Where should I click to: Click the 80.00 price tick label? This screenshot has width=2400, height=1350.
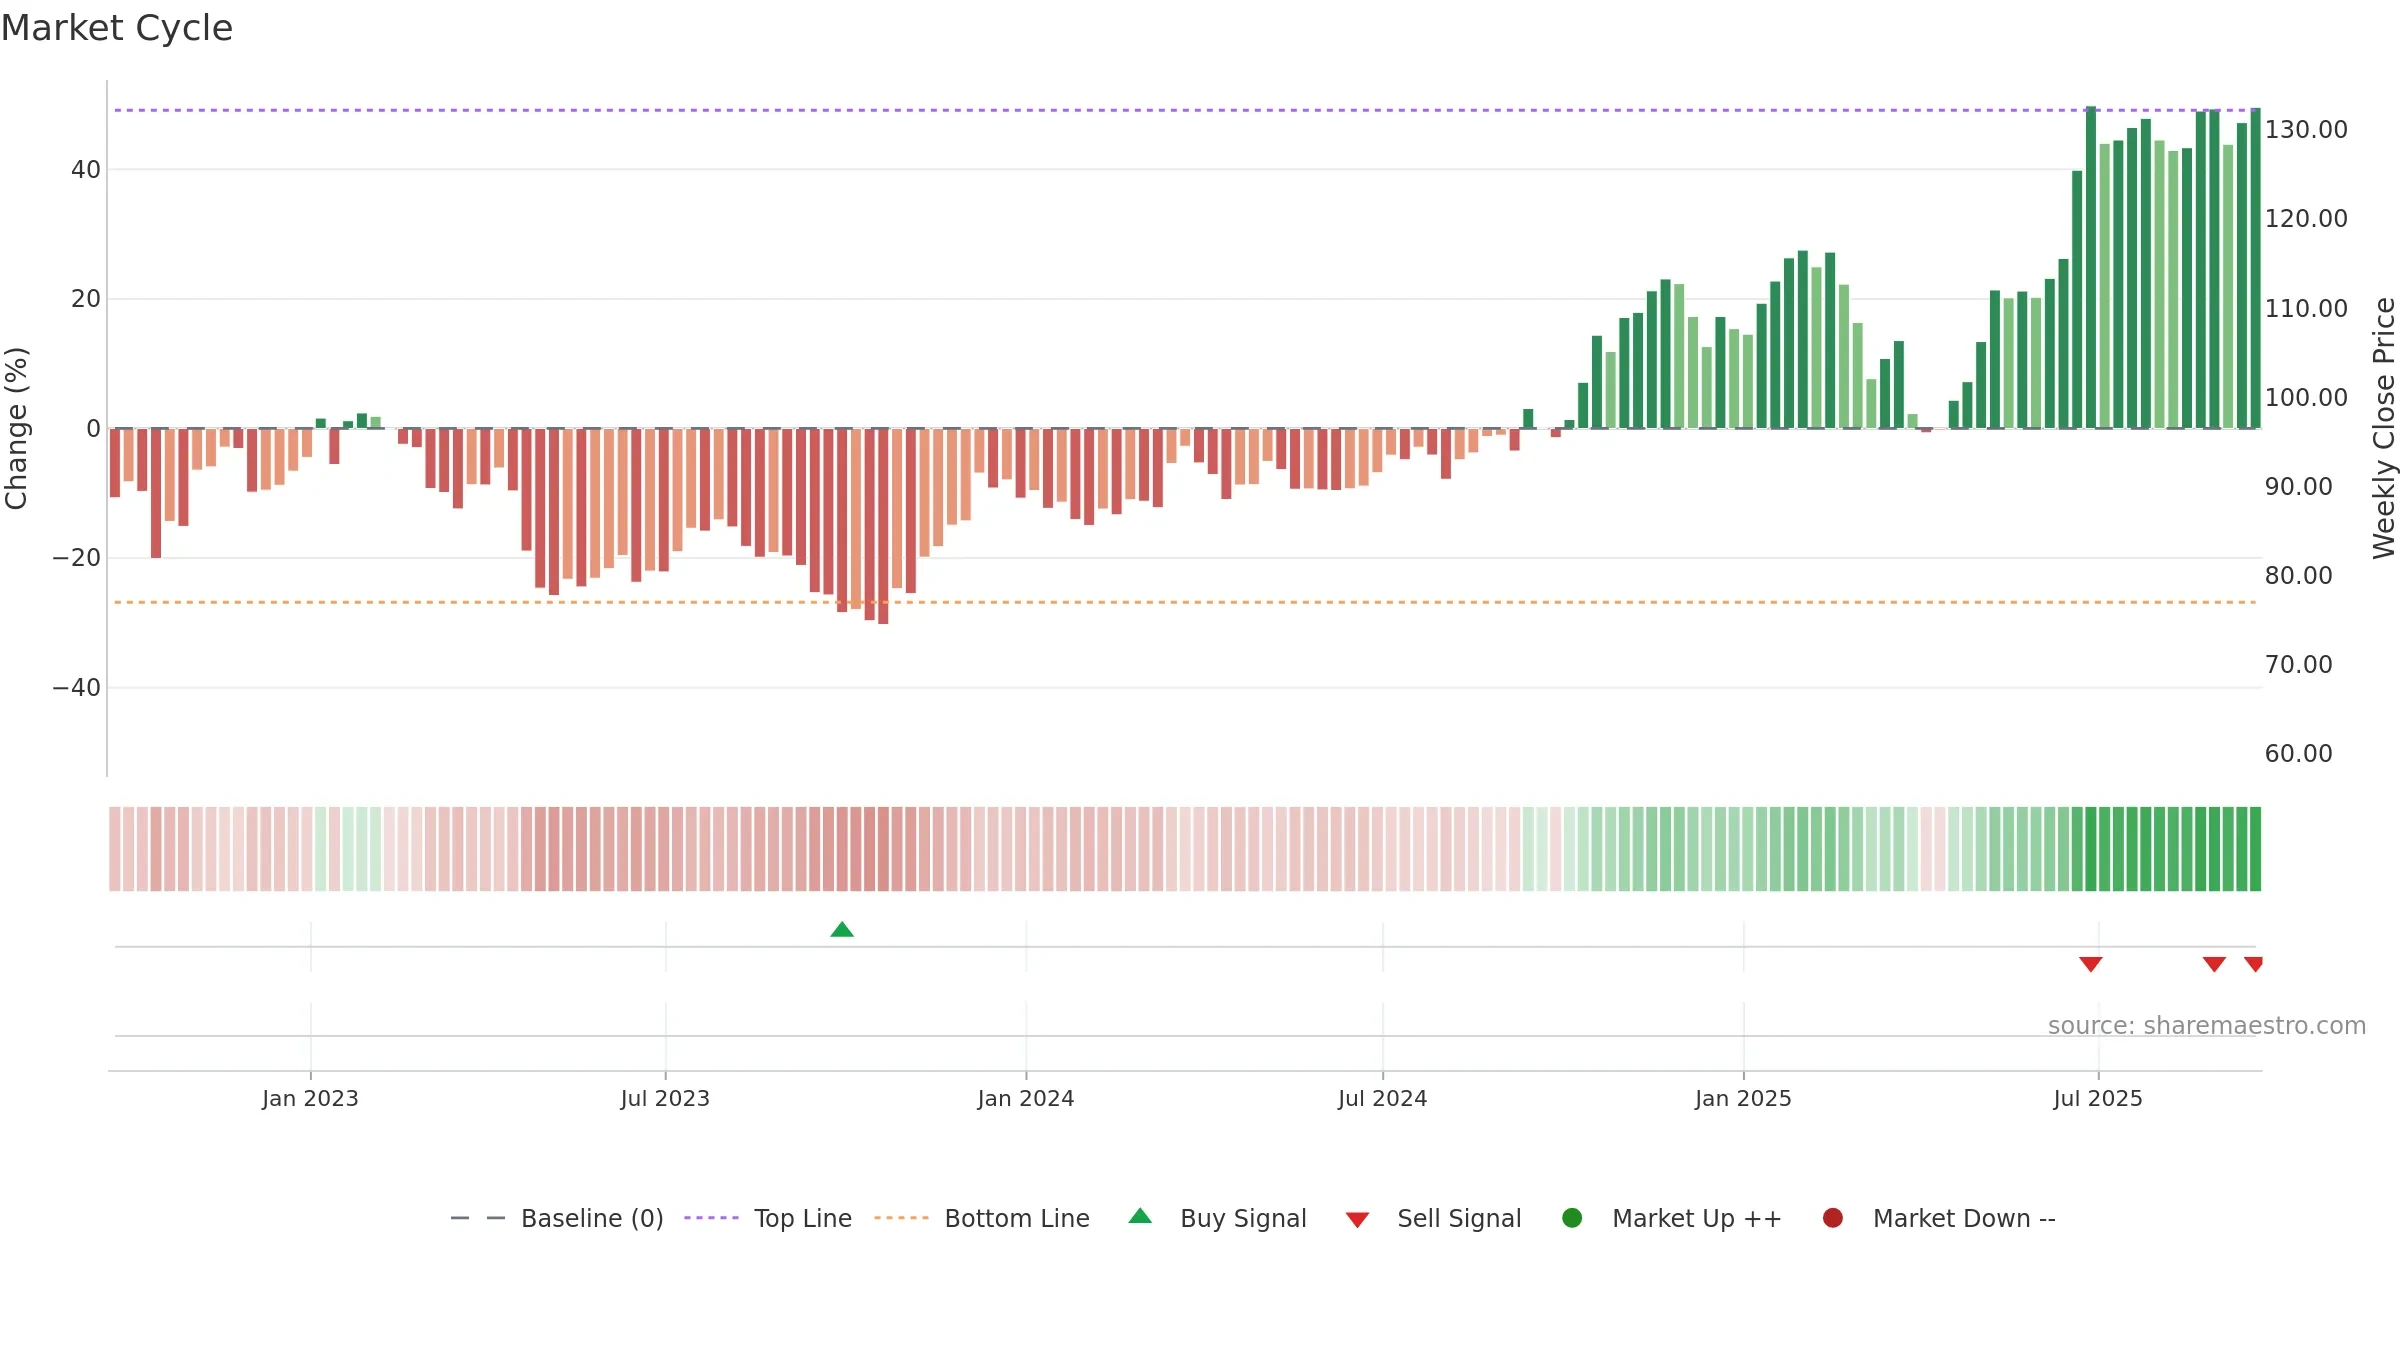[x=2298, y=576]
